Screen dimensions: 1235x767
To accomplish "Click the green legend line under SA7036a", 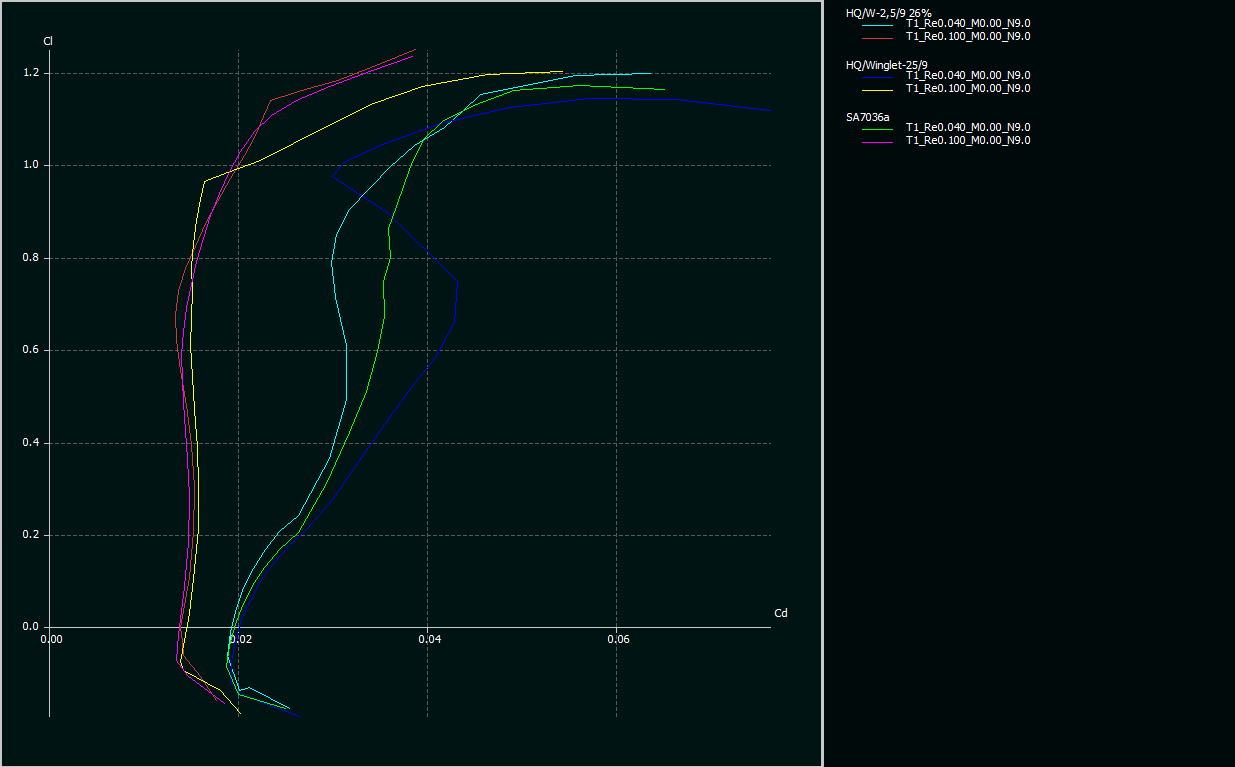I will pyautogui.click(x=878, y=128).
